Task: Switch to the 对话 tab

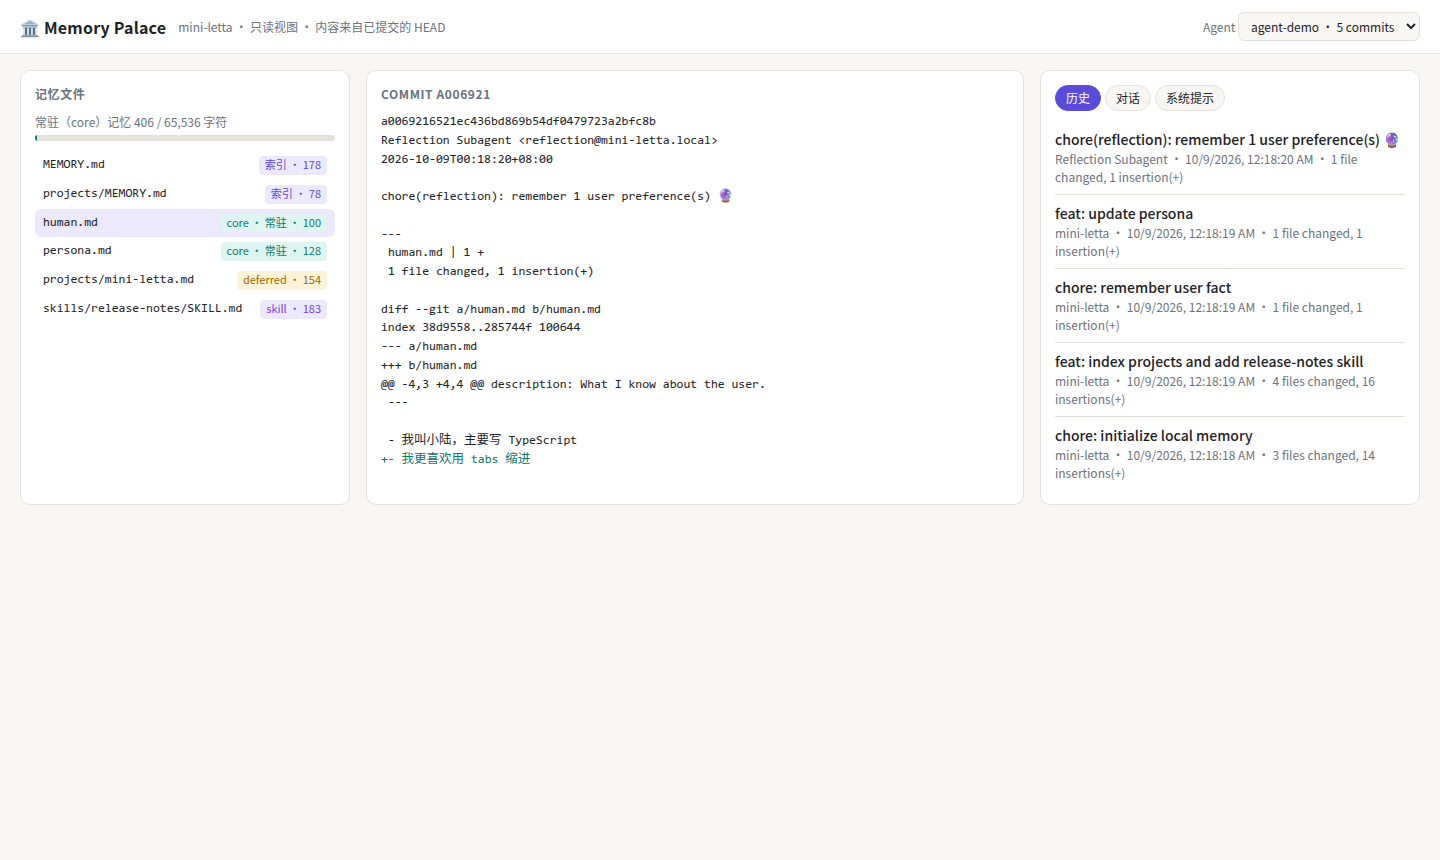Action: [1128, 98]
